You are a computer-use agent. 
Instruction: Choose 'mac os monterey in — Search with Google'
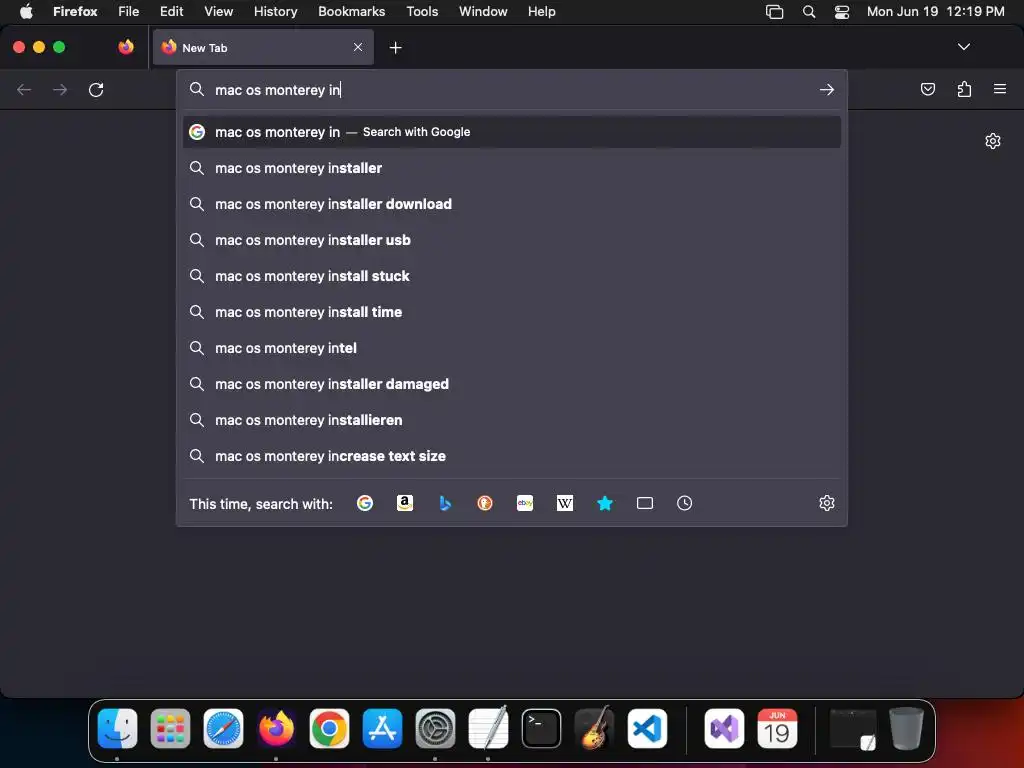click(x=512, y=132)
